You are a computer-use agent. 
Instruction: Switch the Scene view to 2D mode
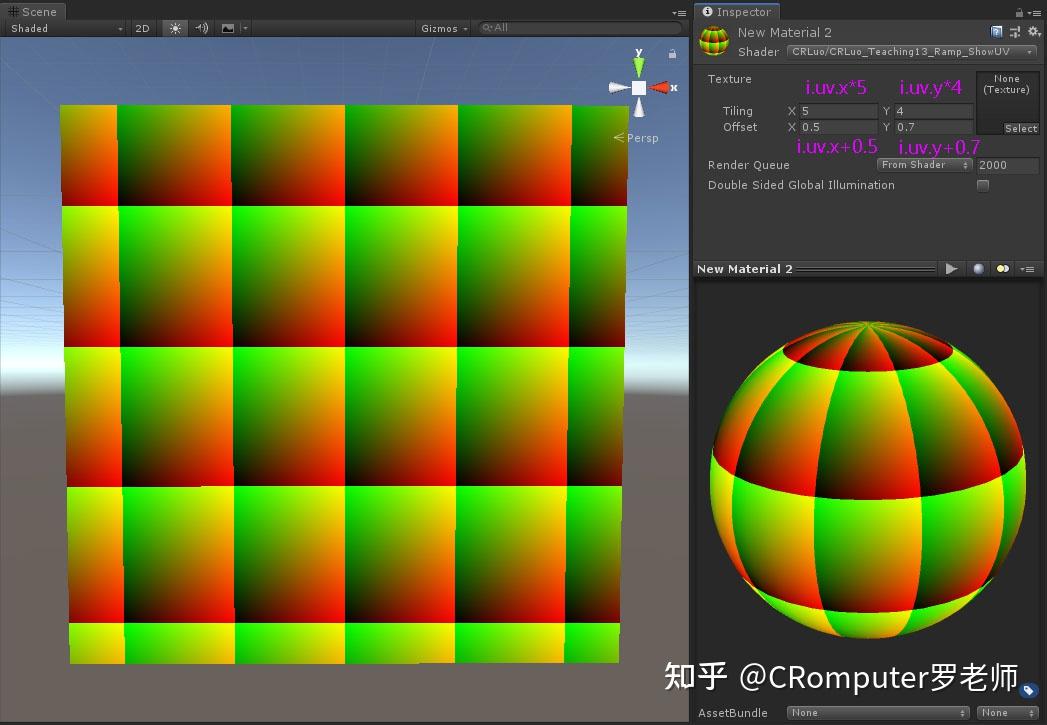142,28
